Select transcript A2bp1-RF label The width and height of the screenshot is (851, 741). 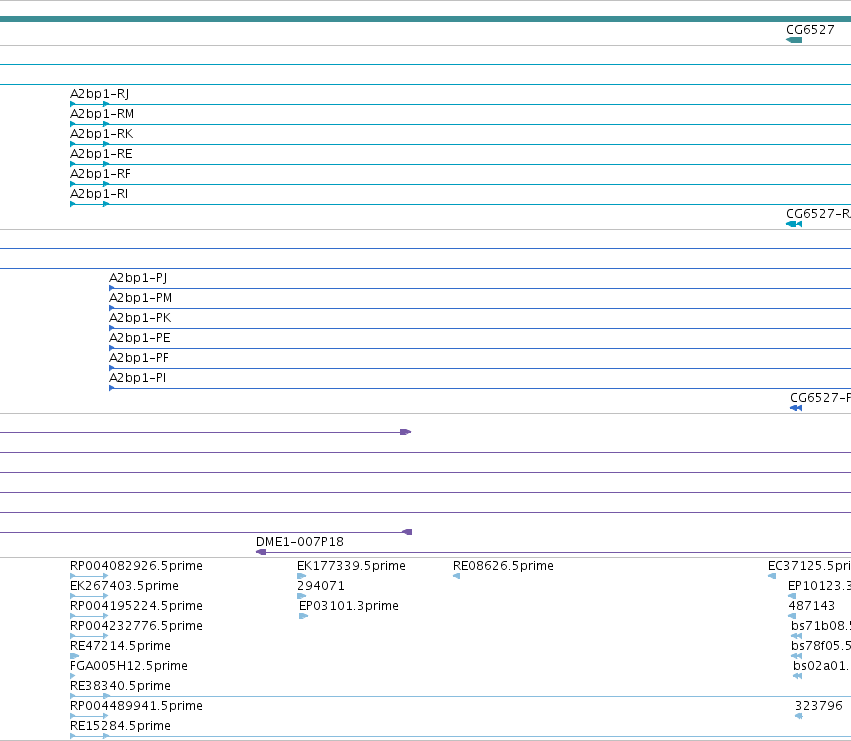[100, 174]
